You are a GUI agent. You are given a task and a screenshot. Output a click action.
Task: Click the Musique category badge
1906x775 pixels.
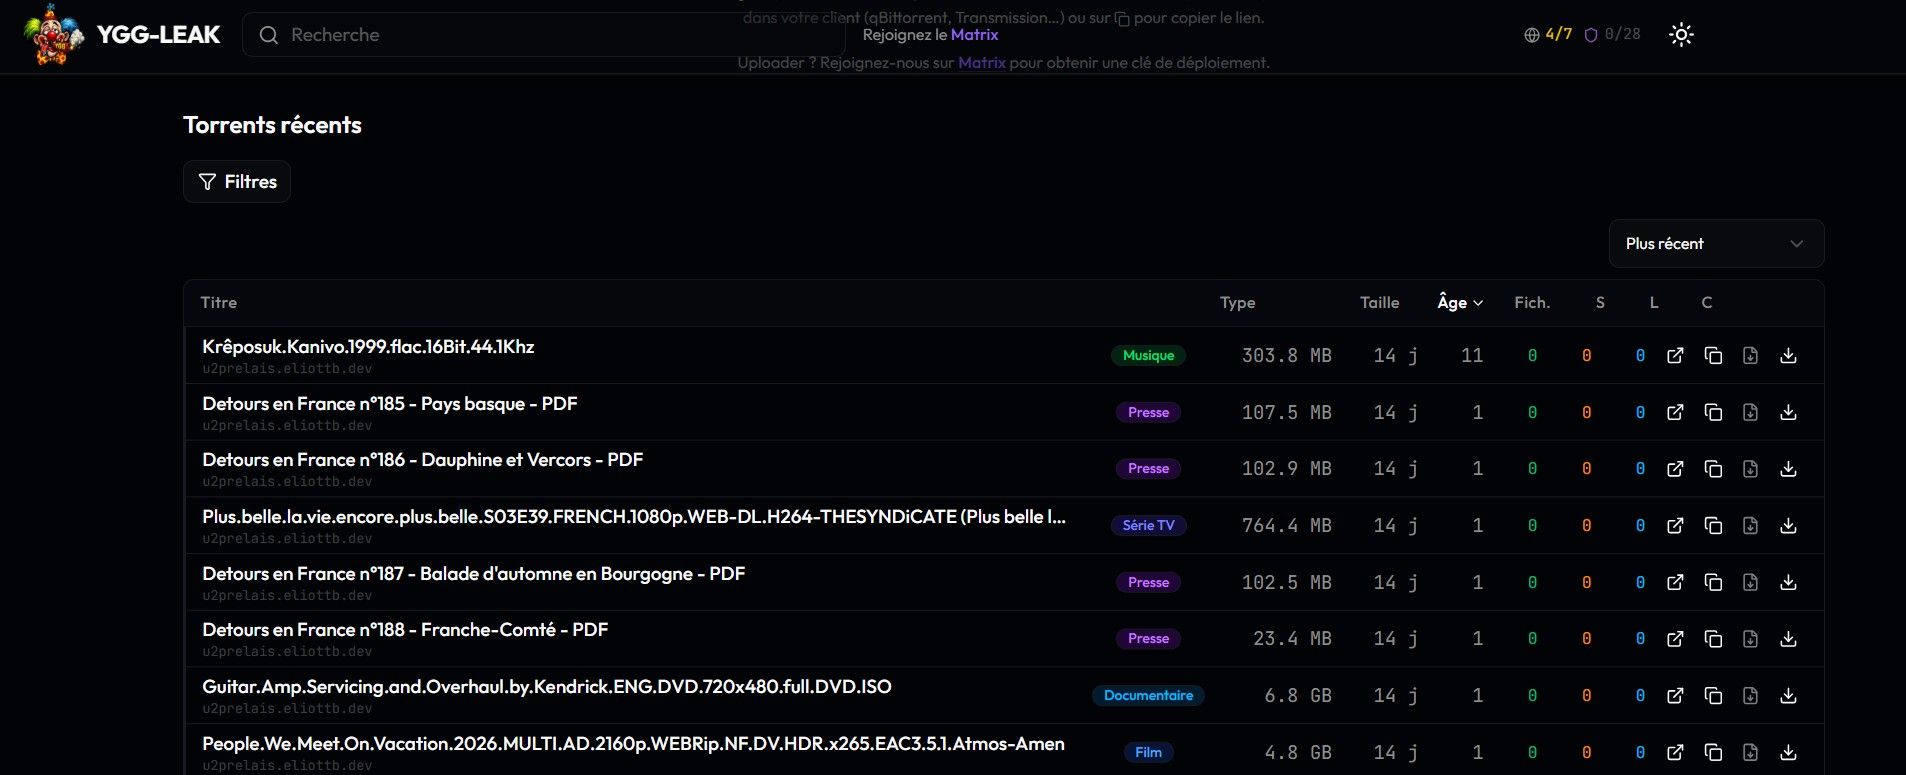1148,356
